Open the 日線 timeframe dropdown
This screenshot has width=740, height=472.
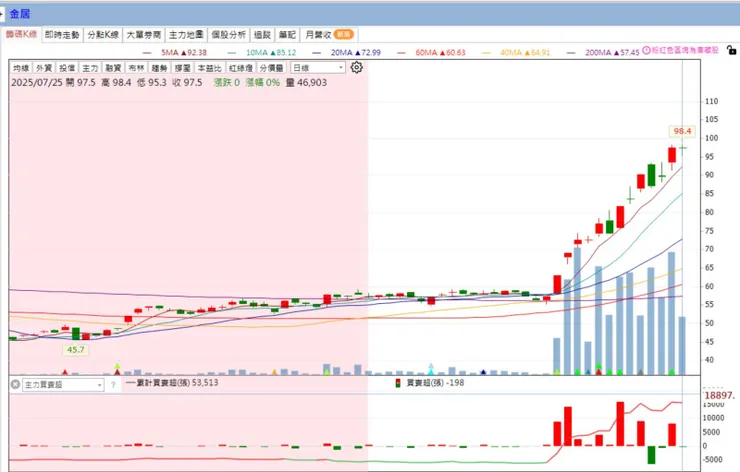(318, 68)
